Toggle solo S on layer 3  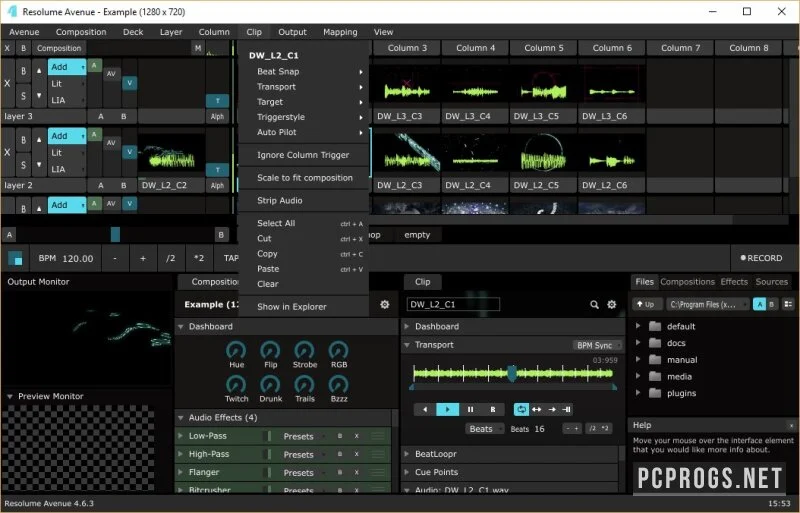tap(23, 95)
